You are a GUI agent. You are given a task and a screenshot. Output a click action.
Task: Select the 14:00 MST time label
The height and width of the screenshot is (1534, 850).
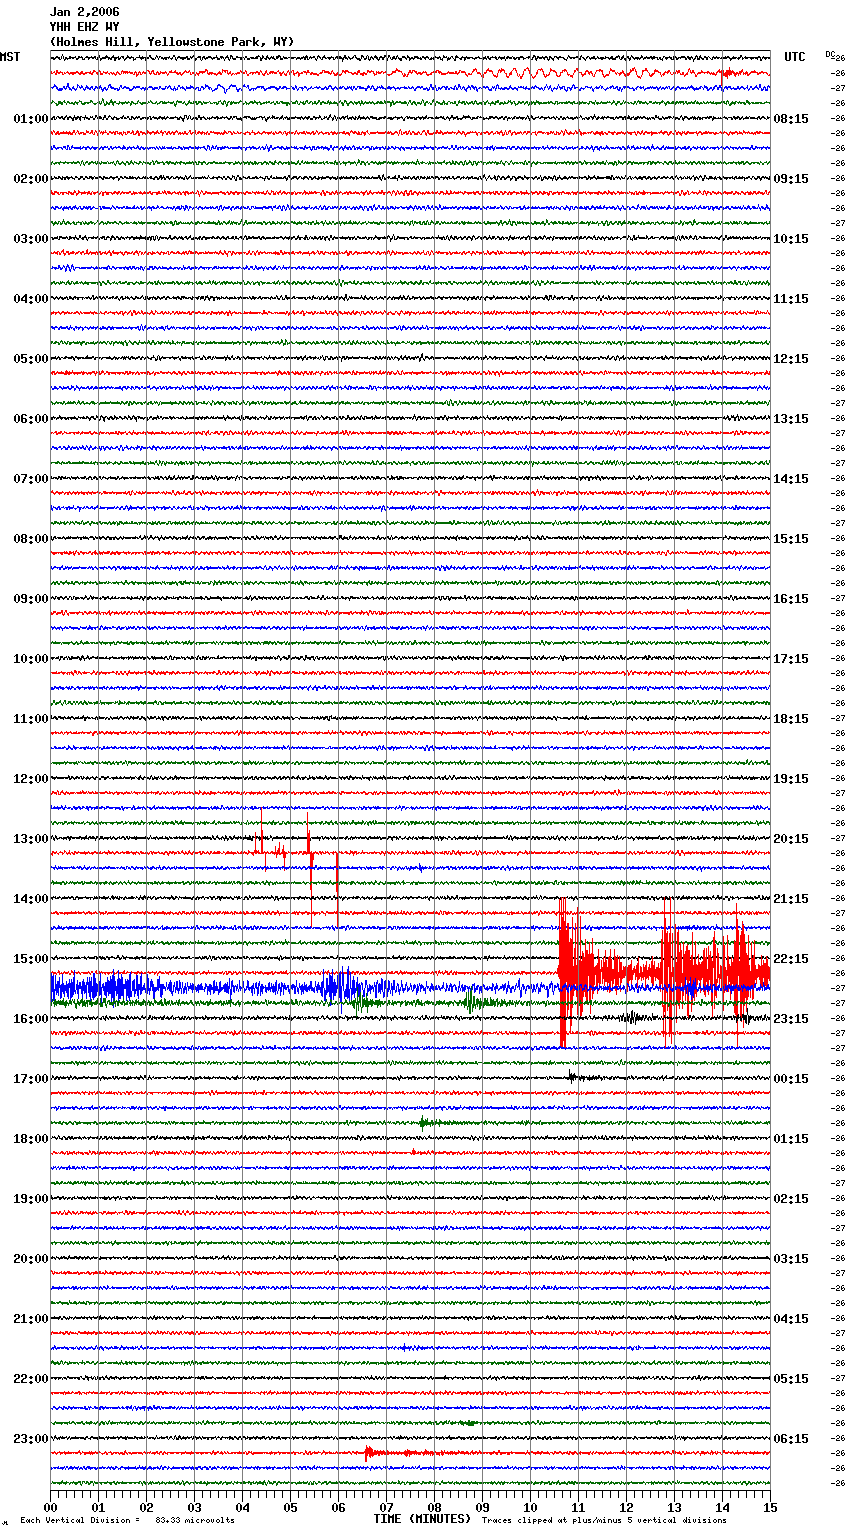[30, 899]
